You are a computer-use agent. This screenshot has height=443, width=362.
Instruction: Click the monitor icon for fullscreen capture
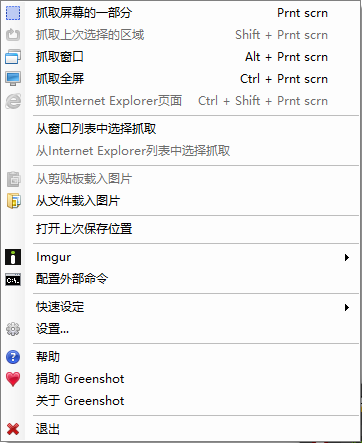(x=13, y=79)
